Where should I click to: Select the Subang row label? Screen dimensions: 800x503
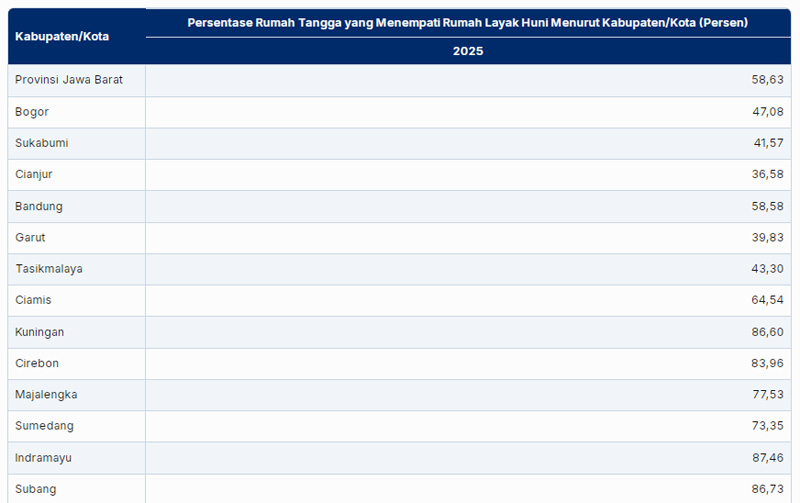(35, 489)
